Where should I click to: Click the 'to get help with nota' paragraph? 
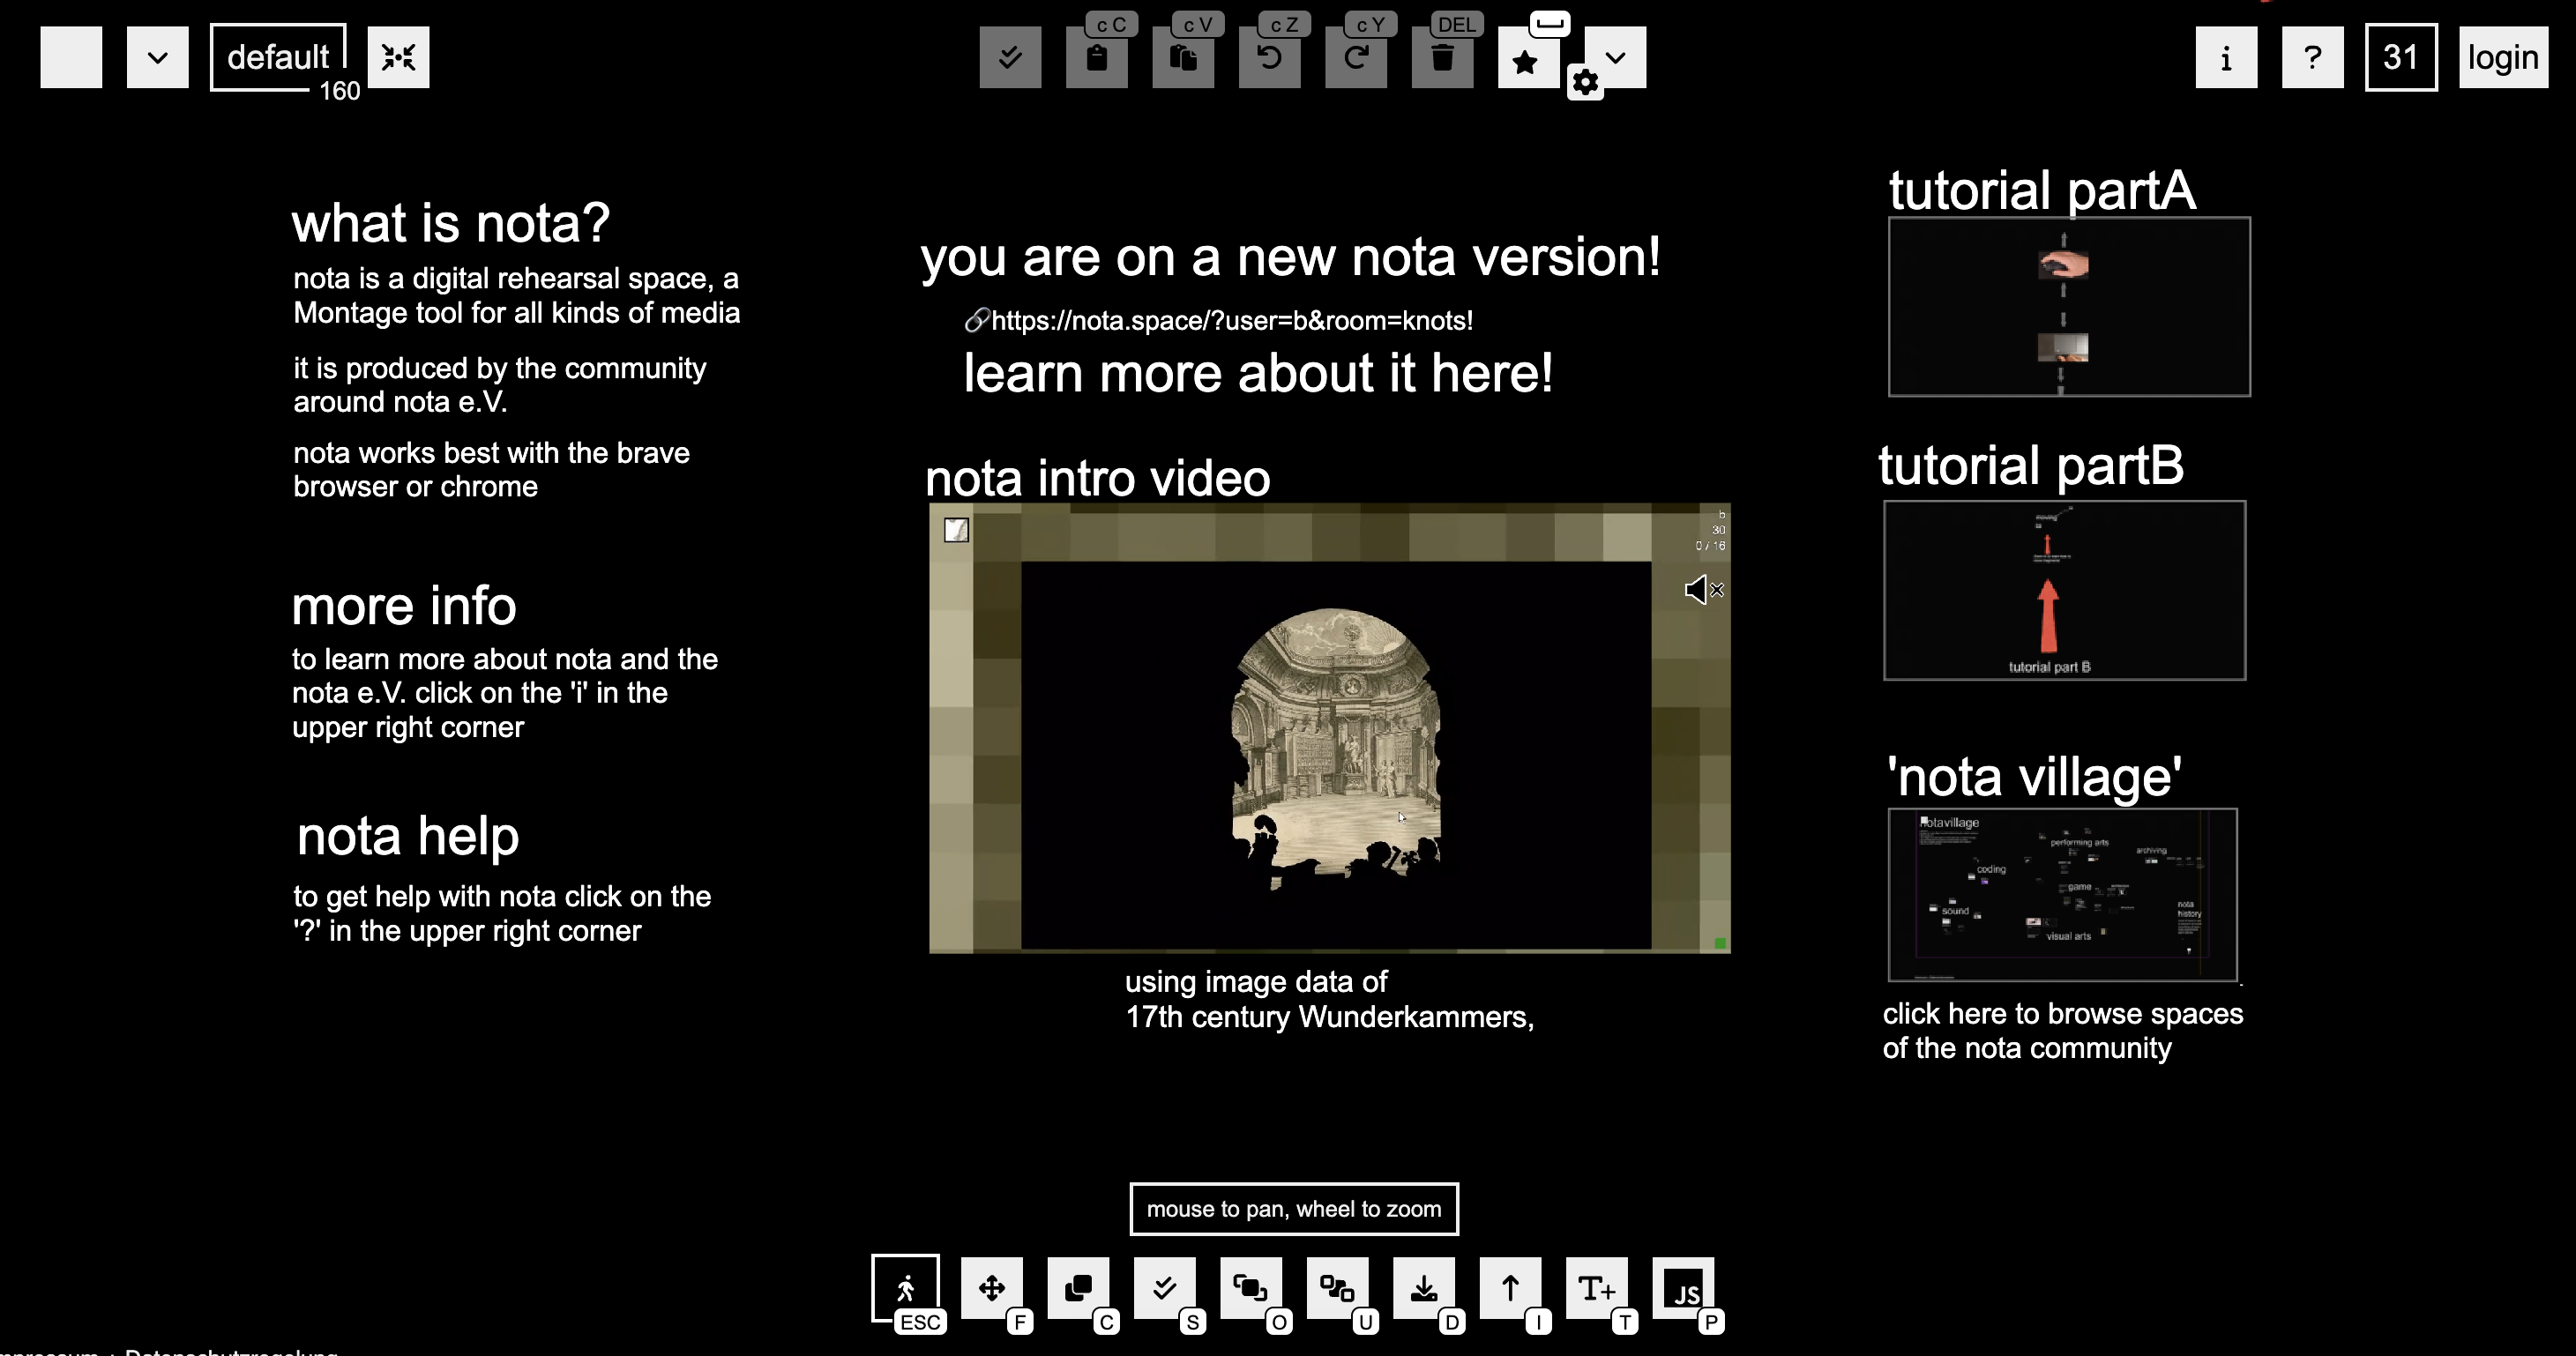[x=502, y=913]
